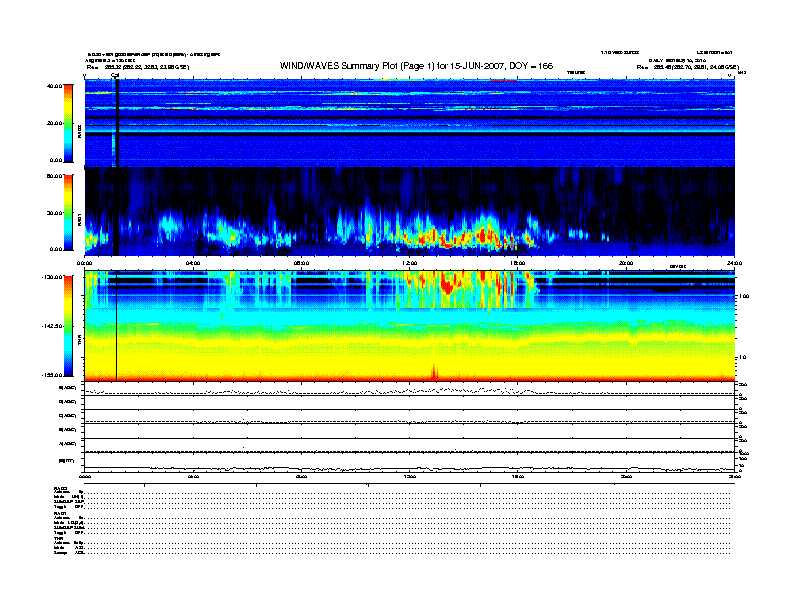Click the -155.00 label on TNR scale

tap(53, 375)
